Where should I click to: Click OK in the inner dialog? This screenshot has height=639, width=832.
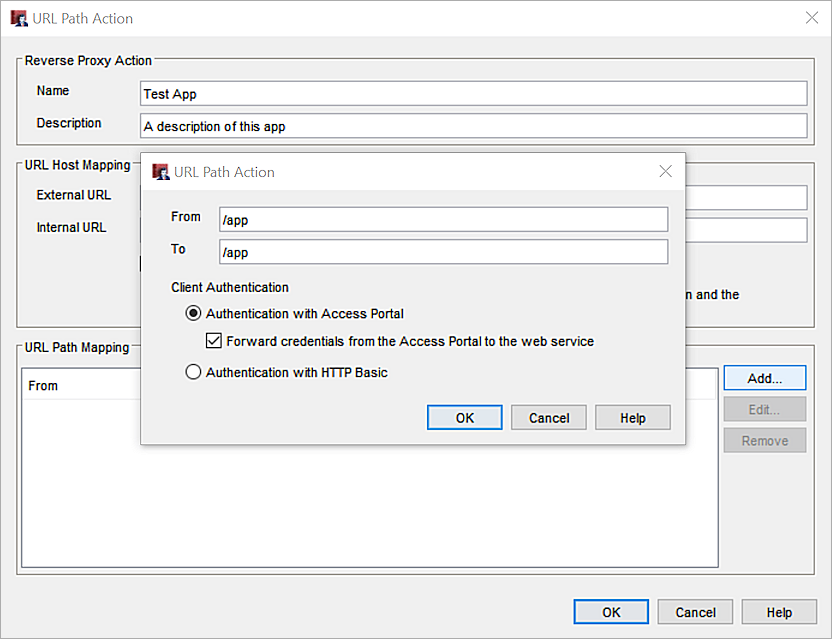tap(464, 418)
